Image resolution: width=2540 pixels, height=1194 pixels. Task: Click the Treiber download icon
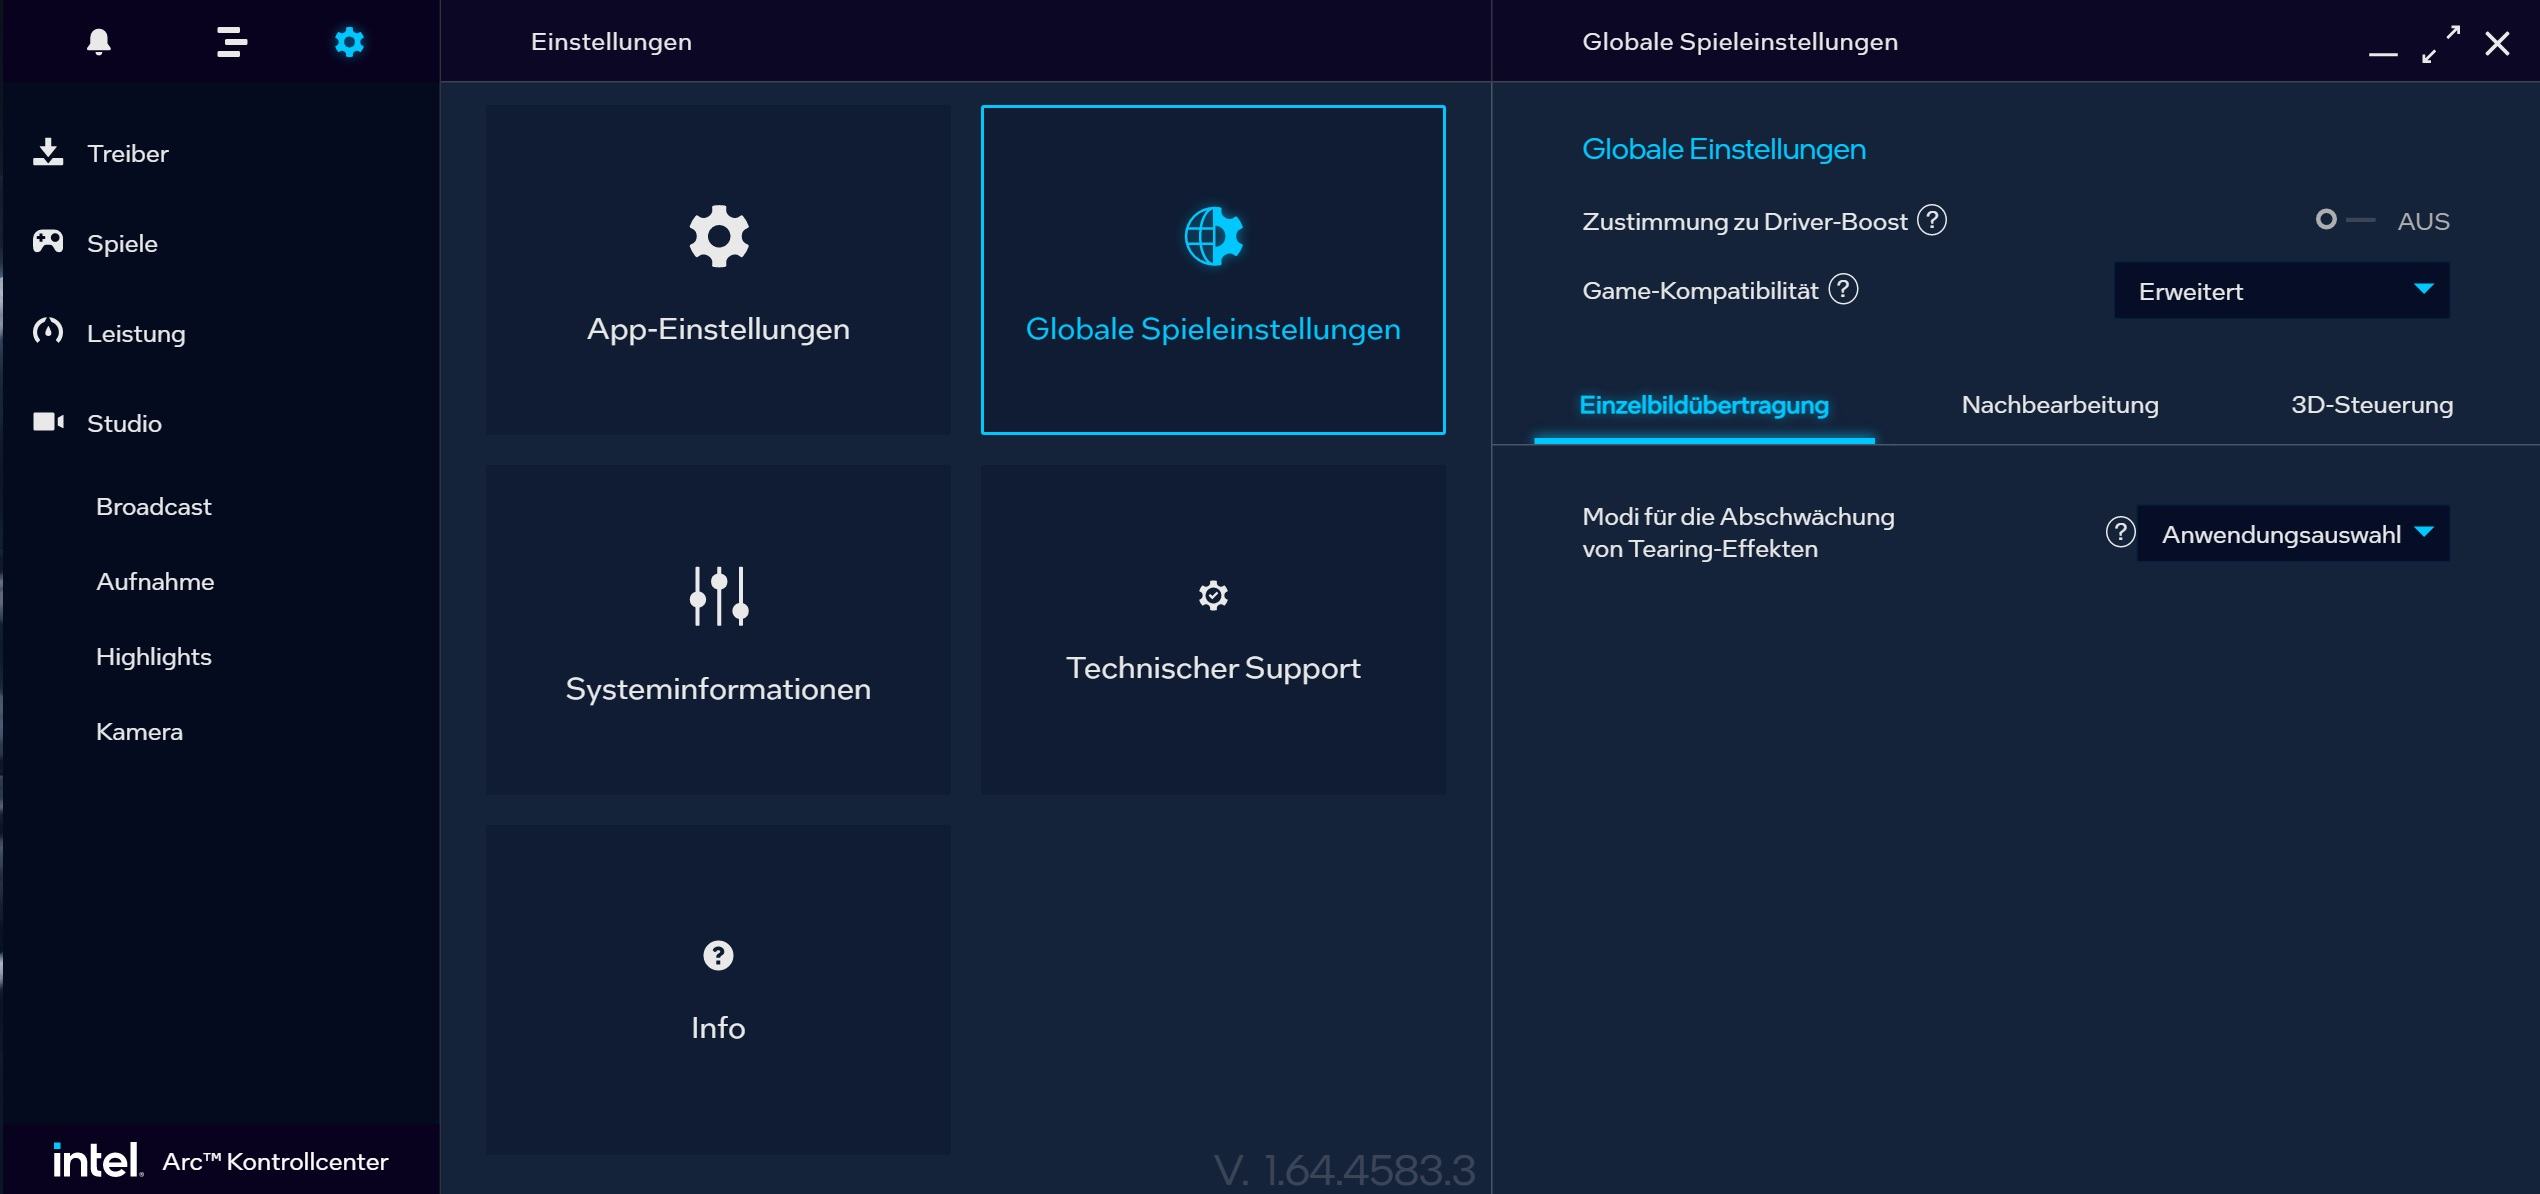click(48, 152)
